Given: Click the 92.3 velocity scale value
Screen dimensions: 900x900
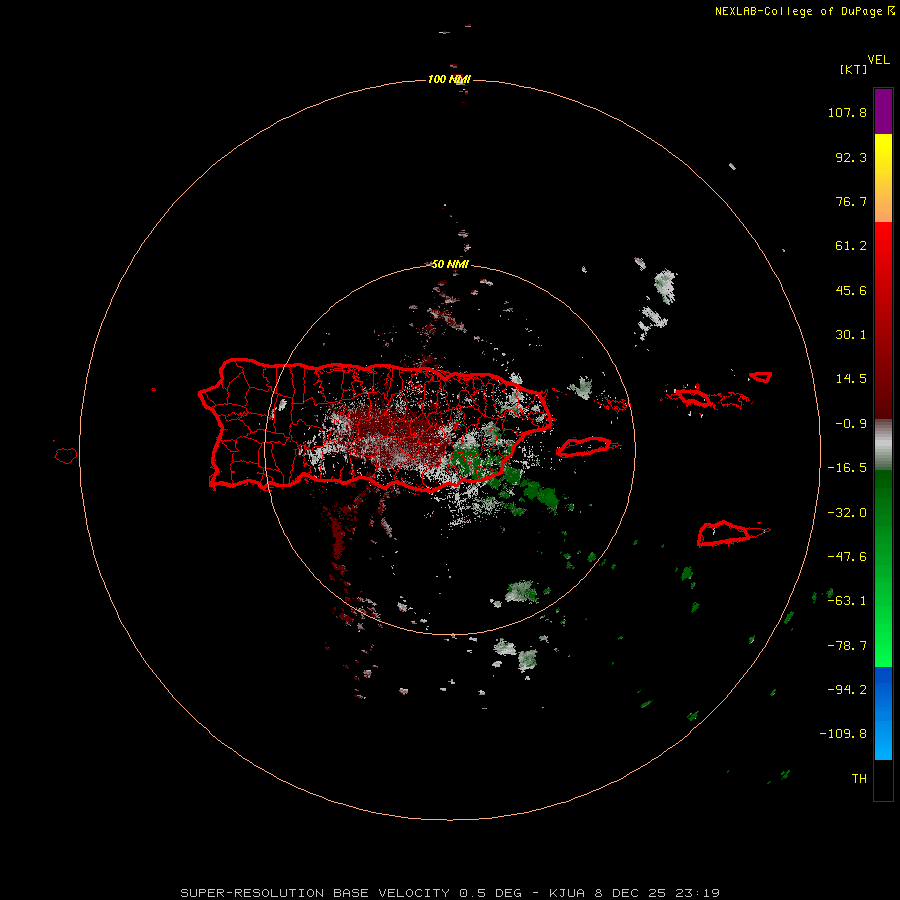Looking at the screenshot, I should pyautogui.click(x=851, y=157).
